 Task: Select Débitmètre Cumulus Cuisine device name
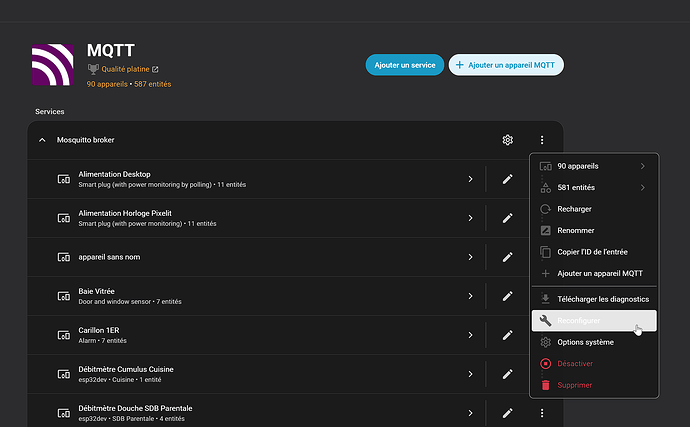126,369
